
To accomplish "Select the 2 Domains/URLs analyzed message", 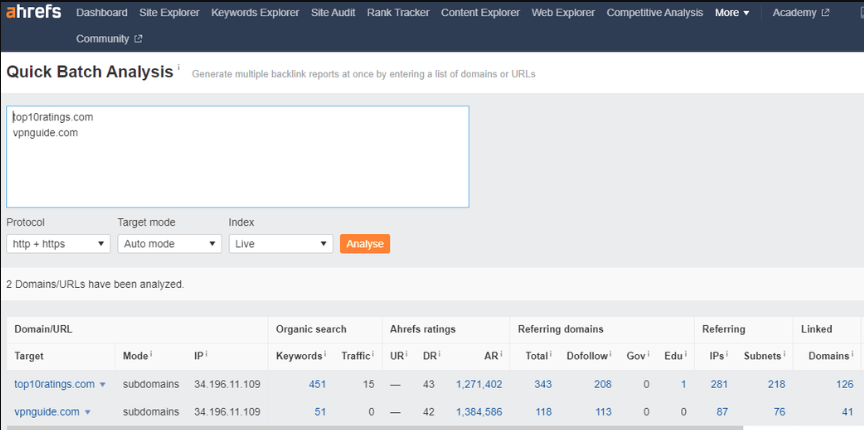I will 95,285.
